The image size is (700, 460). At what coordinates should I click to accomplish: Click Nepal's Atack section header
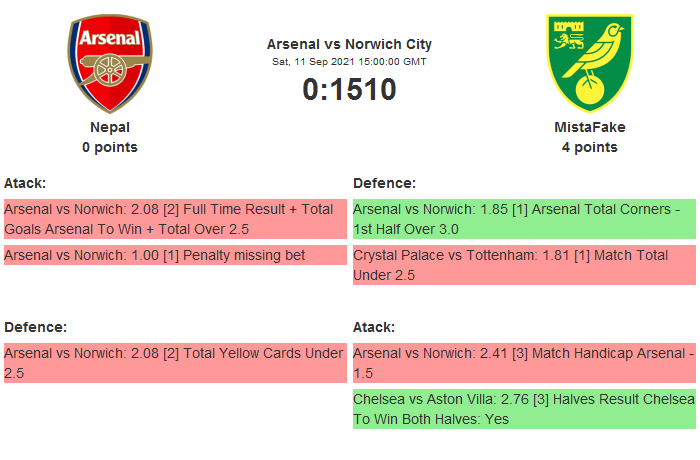(25, 183)
